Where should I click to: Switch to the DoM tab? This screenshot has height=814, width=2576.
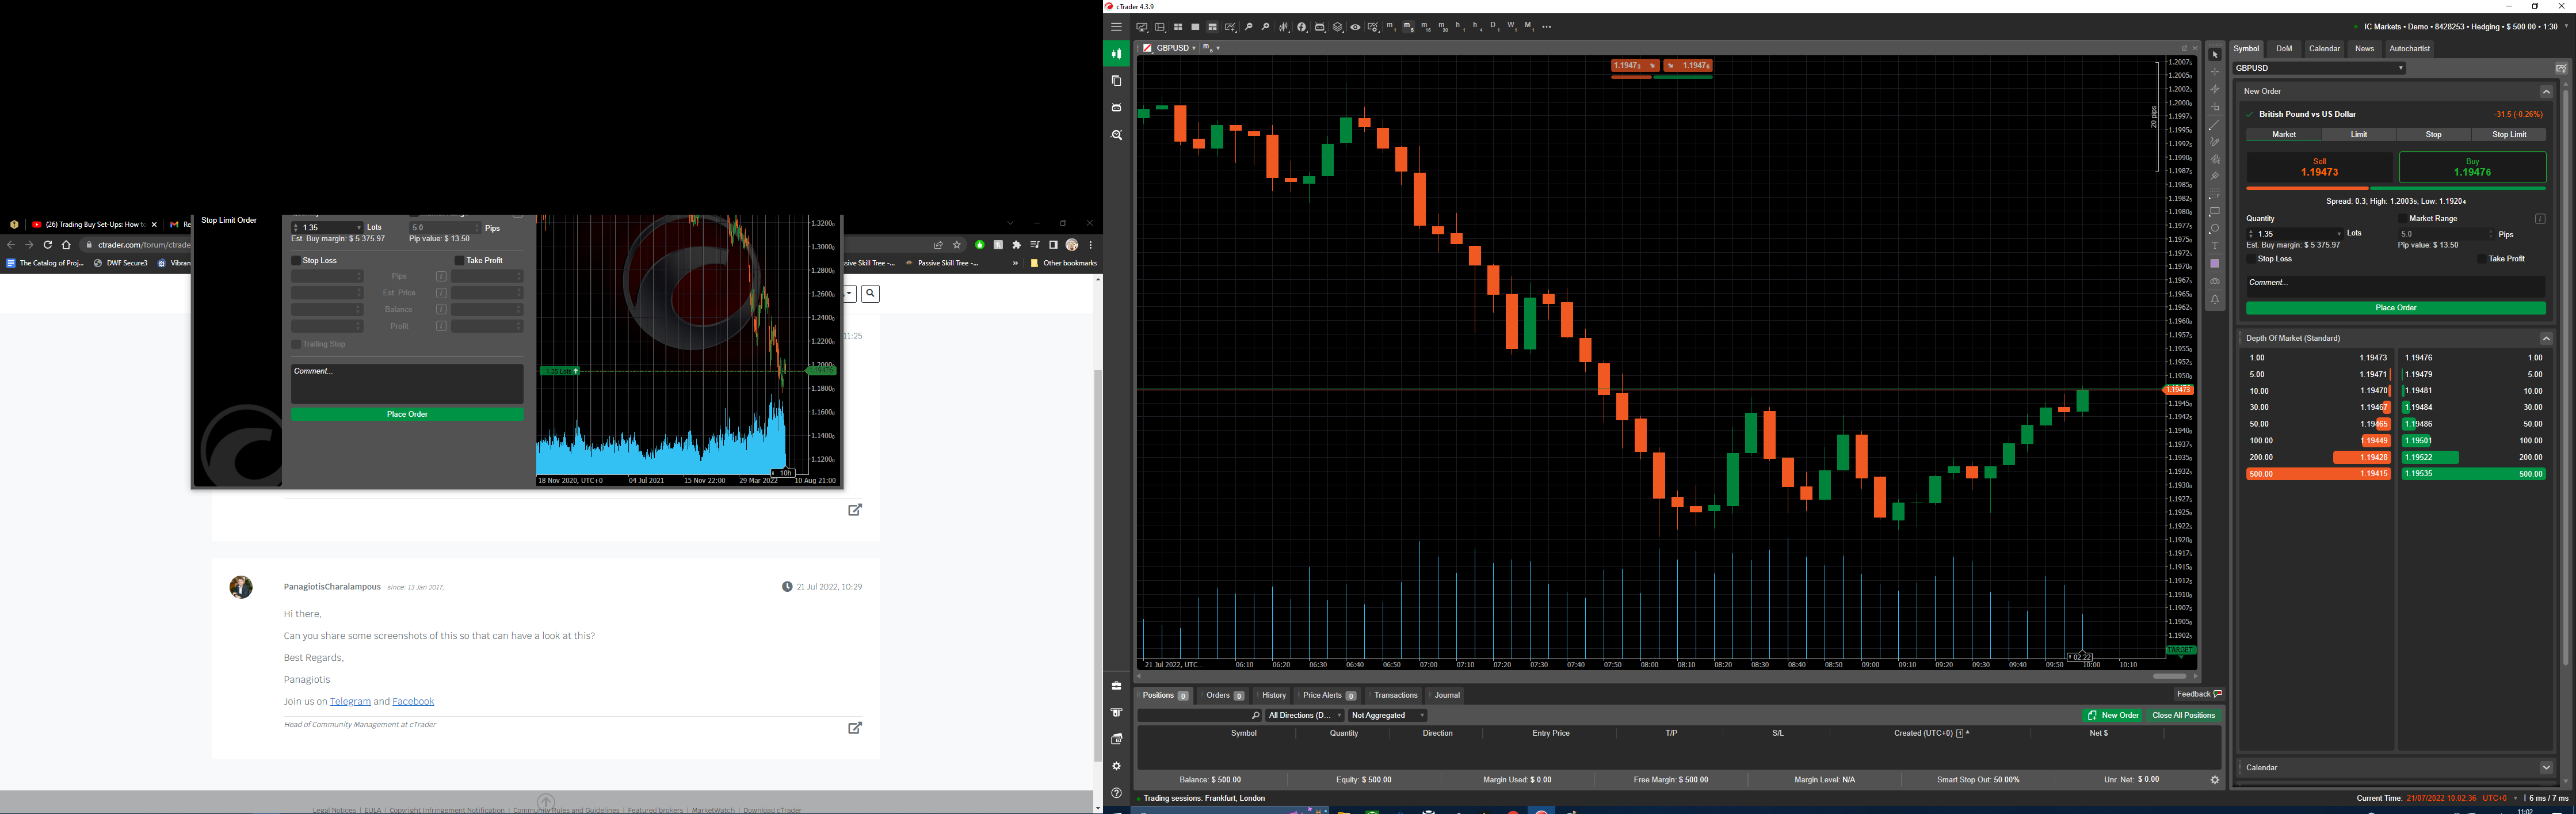pyautogui.click(x=2284, y=49)
